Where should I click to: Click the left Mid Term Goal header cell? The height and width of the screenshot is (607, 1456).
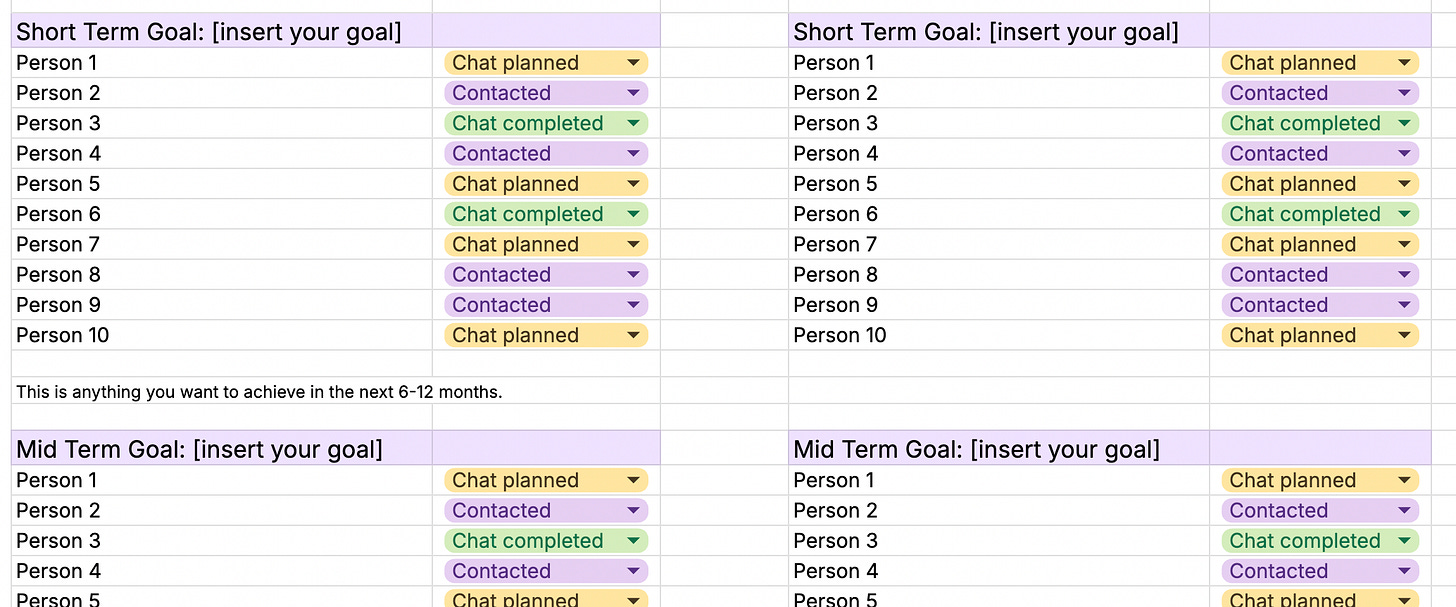(200, 449)
